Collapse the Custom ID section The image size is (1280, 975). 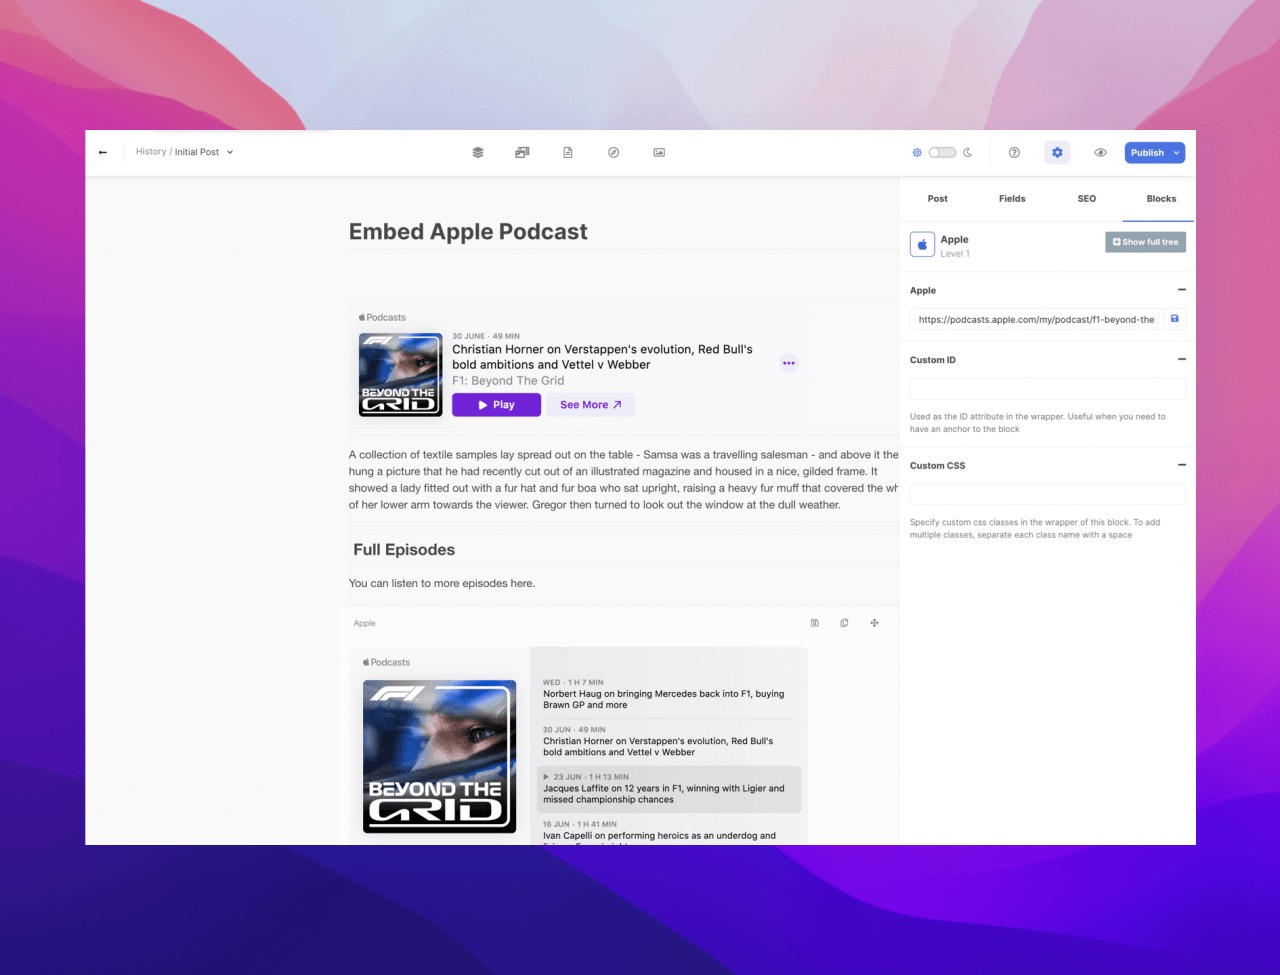pos(1182,359)
